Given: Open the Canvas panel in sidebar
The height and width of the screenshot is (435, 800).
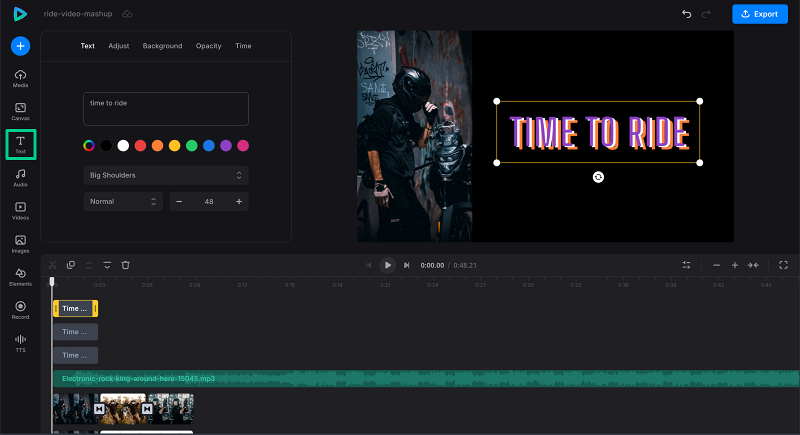Looking at the screenshot, I should point(20,112).
